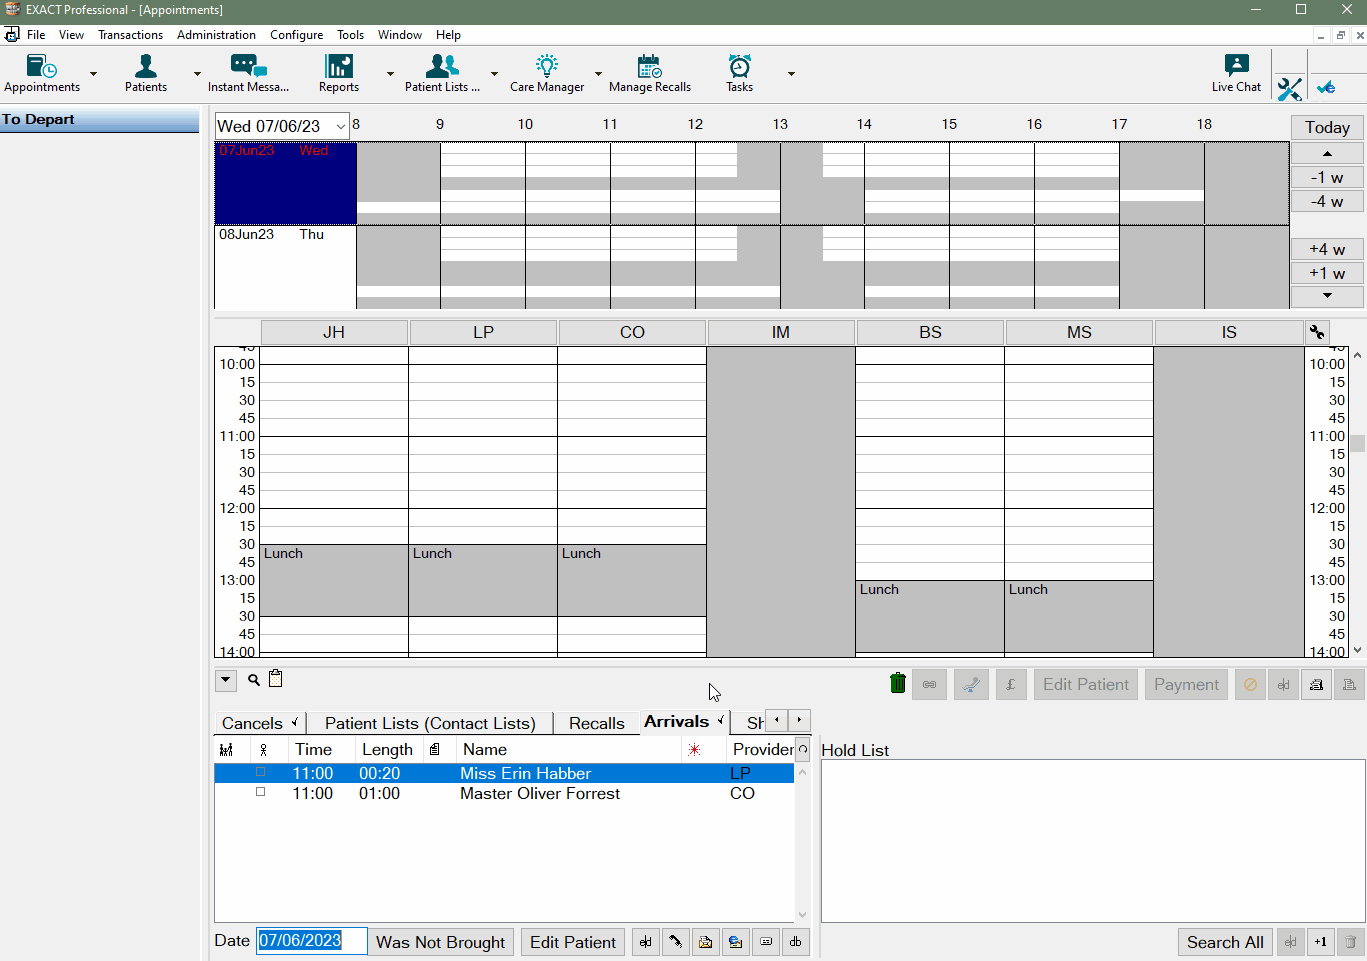Open the Care Manager tool
The image size is (1367, 961).
pos(546,74)
